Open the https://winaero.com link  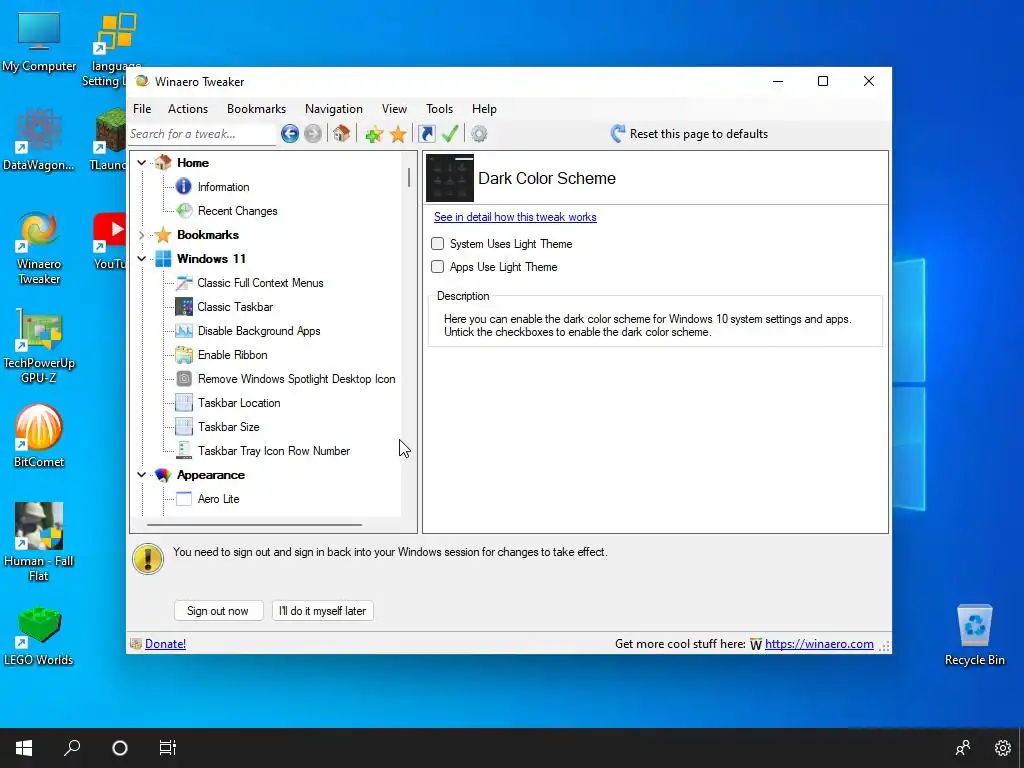tap(819, 644)
